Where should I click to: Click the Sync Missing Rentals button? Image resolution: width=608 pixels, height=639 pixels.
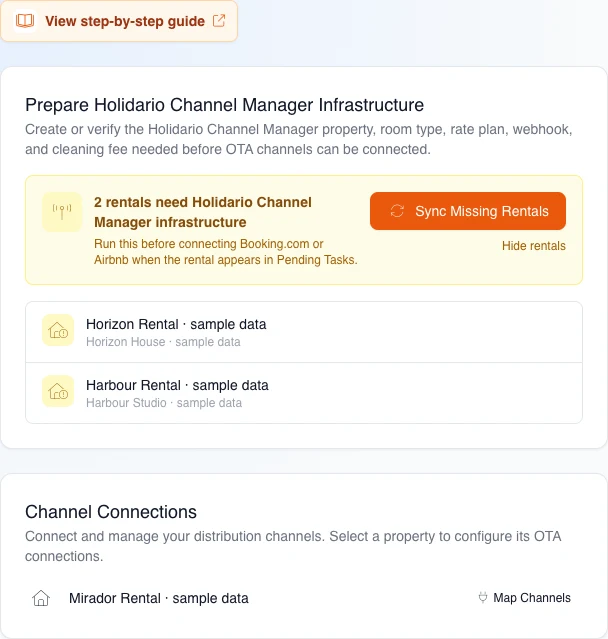[468, 211]
